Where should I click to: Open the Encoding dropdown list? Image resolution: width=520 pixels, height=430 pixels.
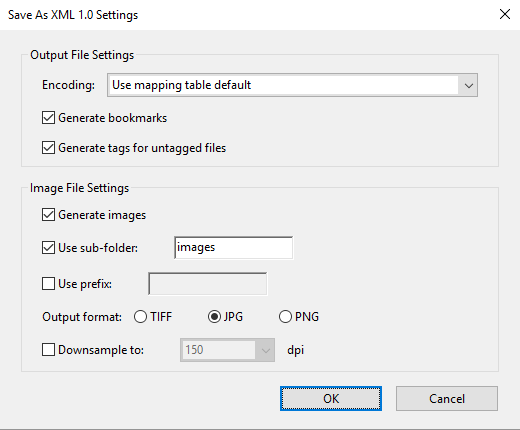(x=292, y=85)
